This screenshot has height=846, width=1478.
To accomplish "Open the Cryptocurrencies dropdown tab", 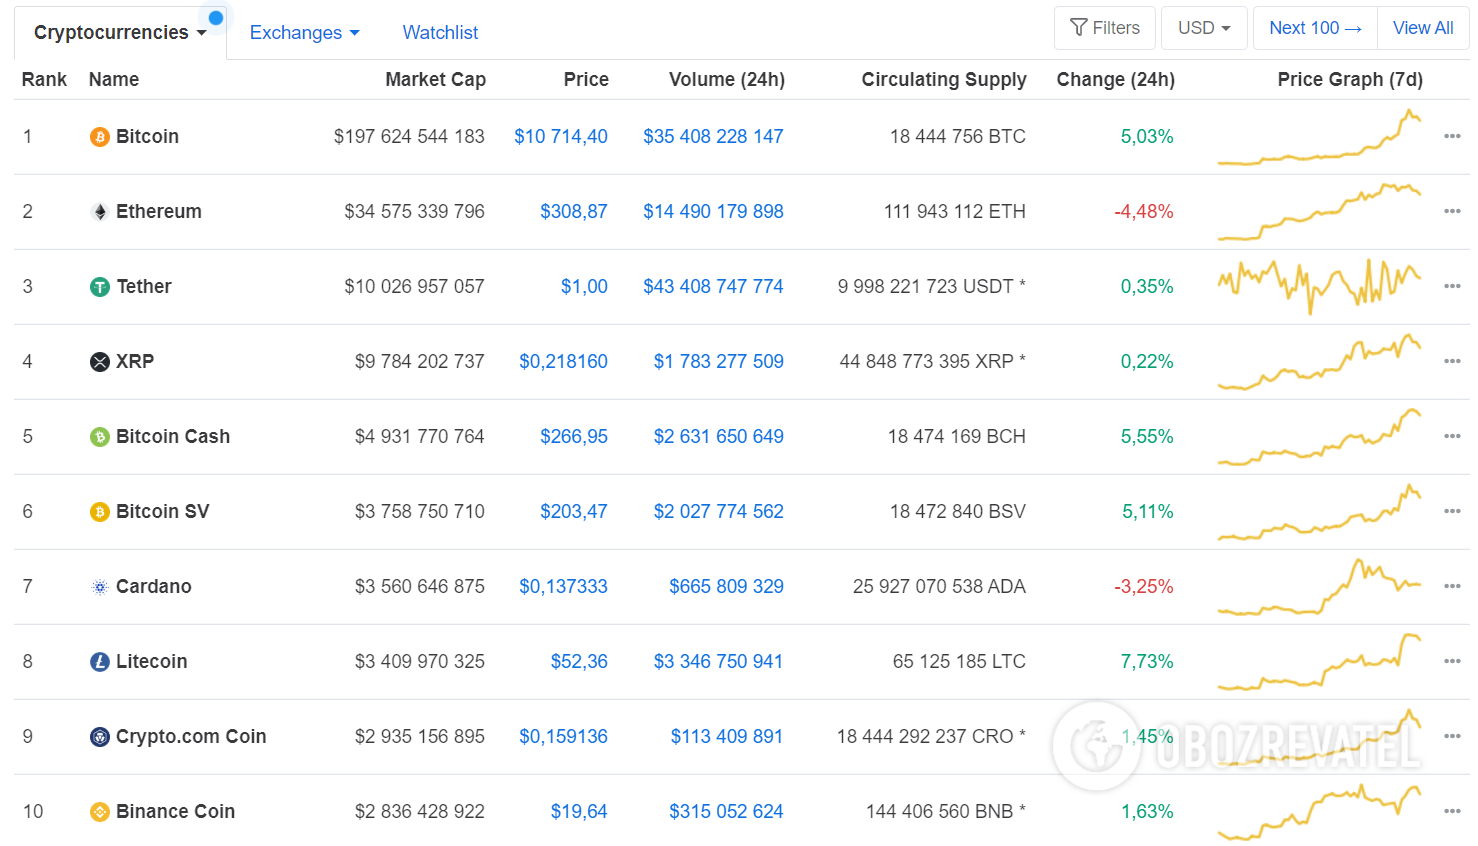I will pos(120,33).
